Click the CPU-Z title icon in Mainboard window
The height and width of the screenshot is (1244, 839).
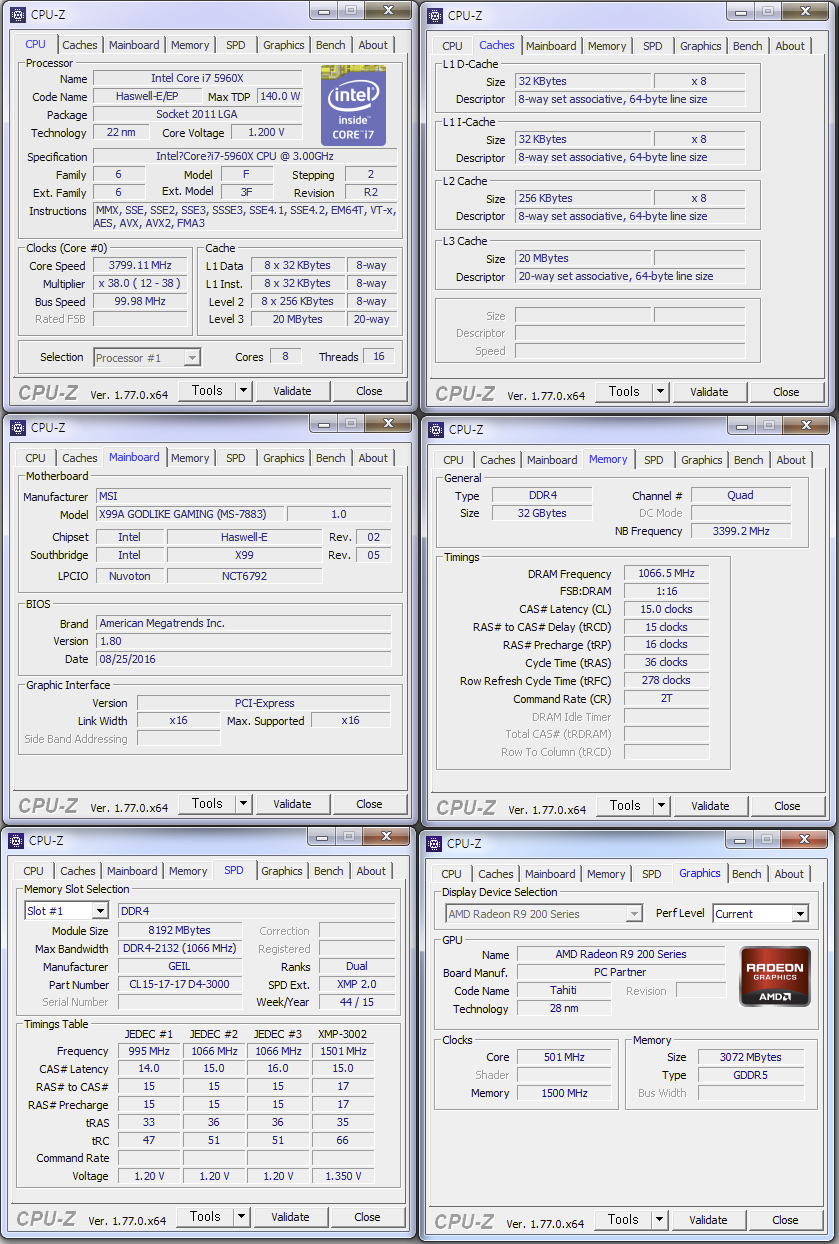pyautogui.click(x=17, y=427)
